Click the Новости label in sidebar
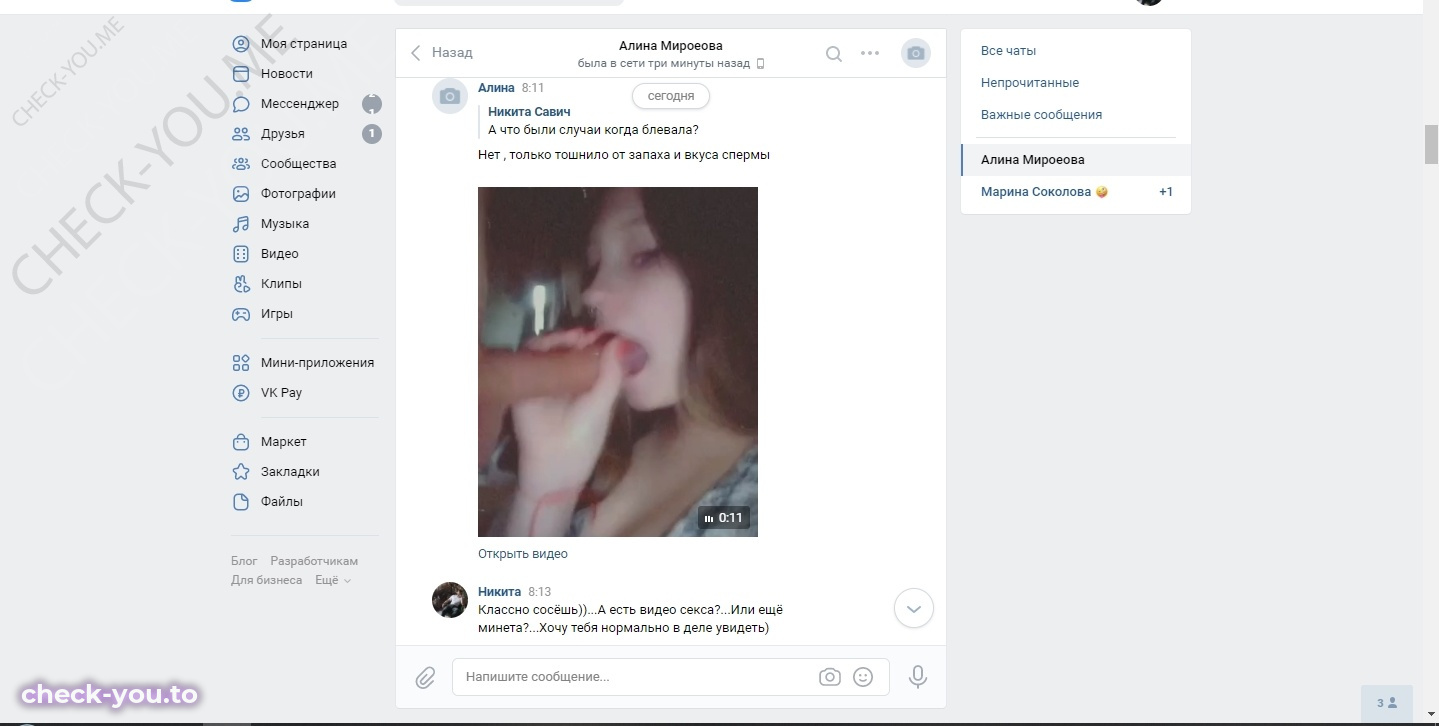Viewport: 1439px width, 726px height. [287, 74]
